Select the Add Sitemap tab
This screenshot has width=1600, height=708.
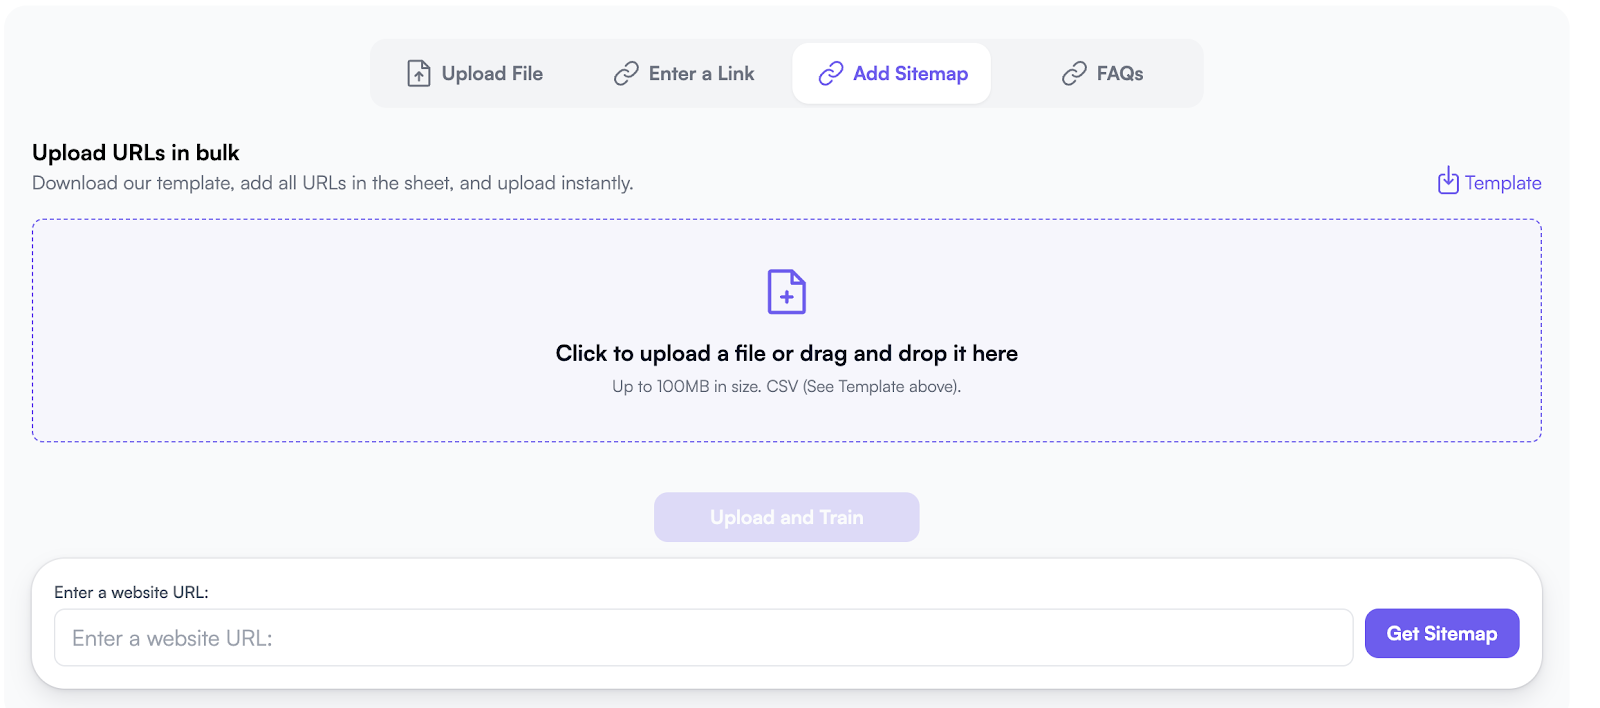892,73
